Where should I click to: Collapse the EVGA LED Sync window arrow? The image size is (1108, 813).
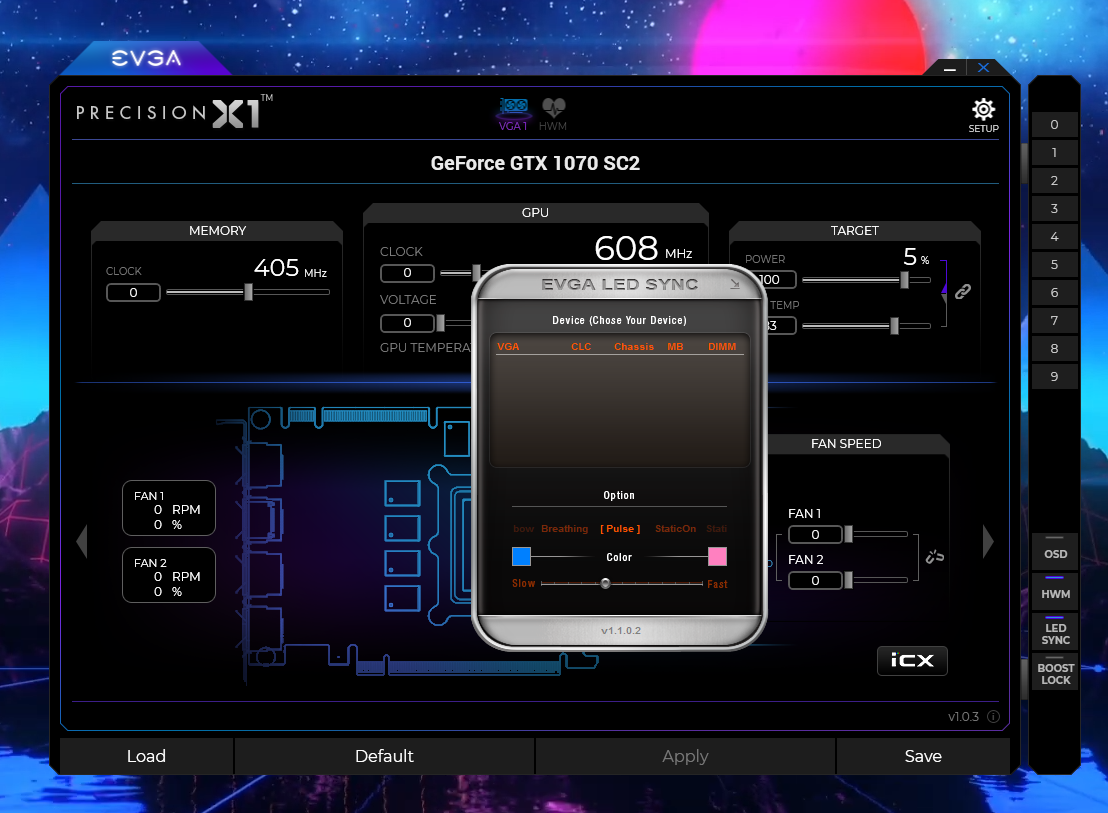pyautogui.click(x=735, y=284)
